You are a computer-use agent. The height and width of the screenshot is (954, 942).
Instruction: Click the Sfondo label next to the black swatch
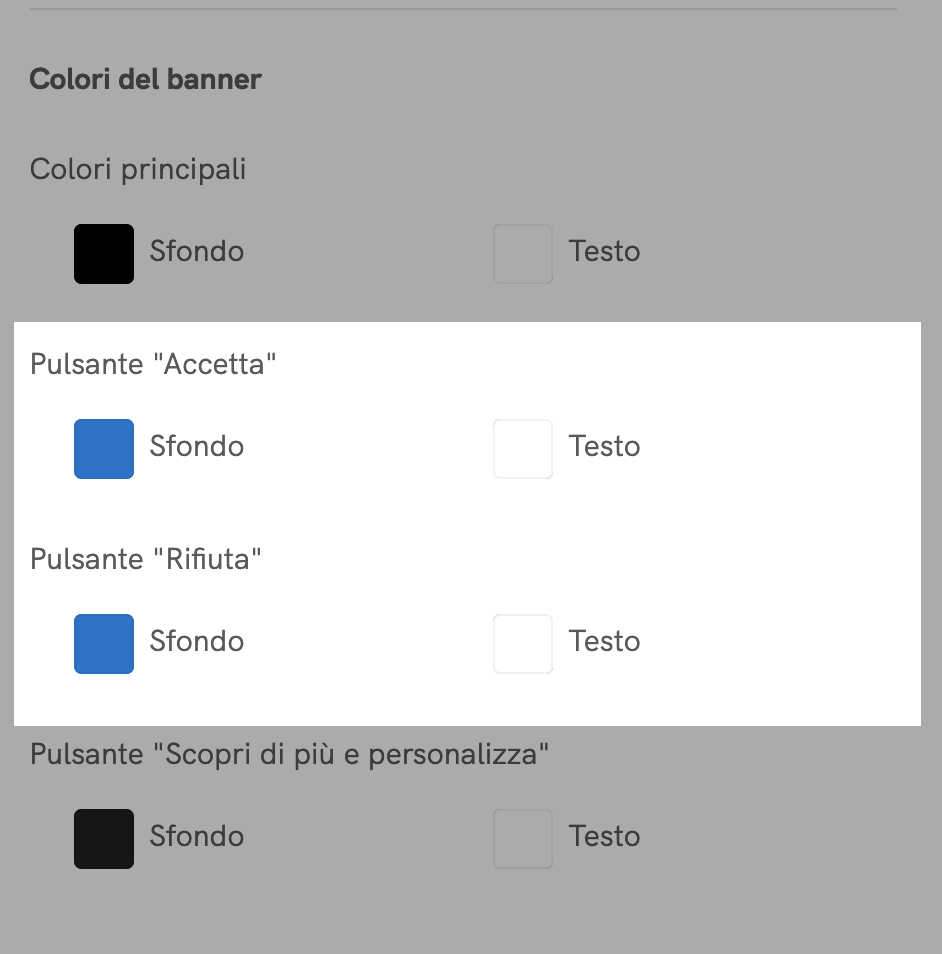(x=196, y=253)
